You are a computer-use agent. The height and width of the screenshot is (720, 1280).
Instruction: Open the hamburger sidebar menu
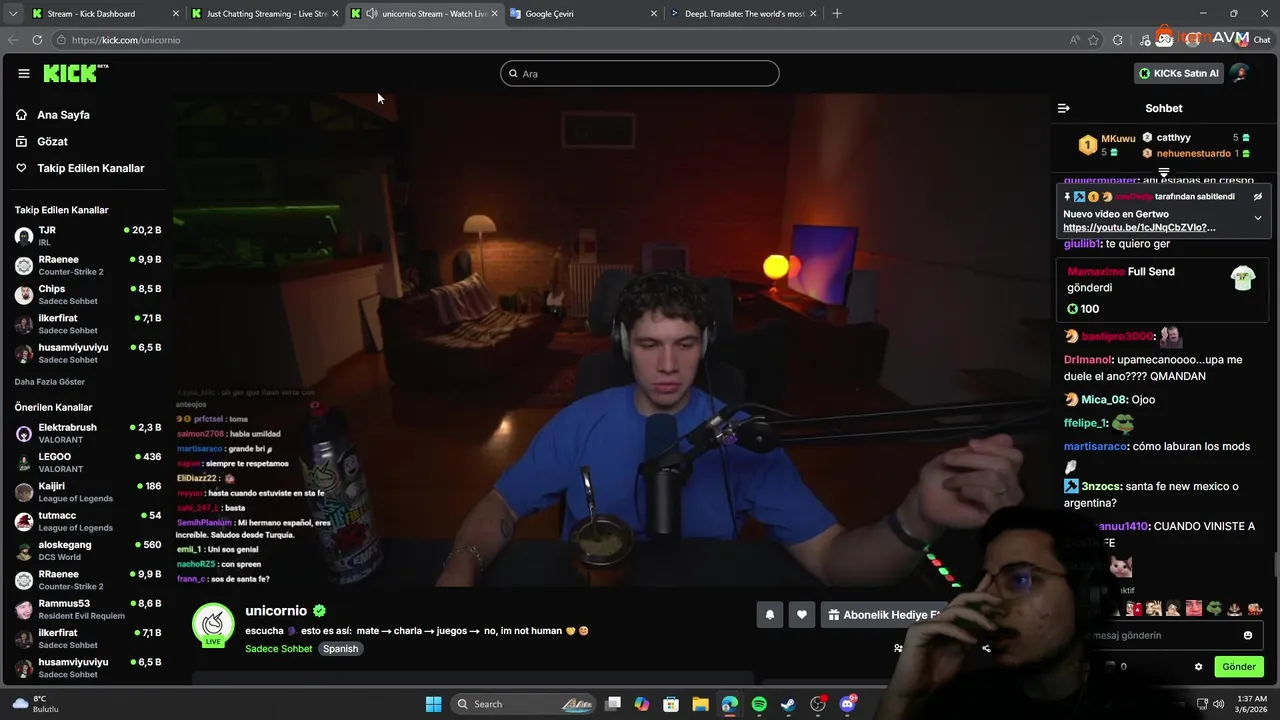coord(24,73)
